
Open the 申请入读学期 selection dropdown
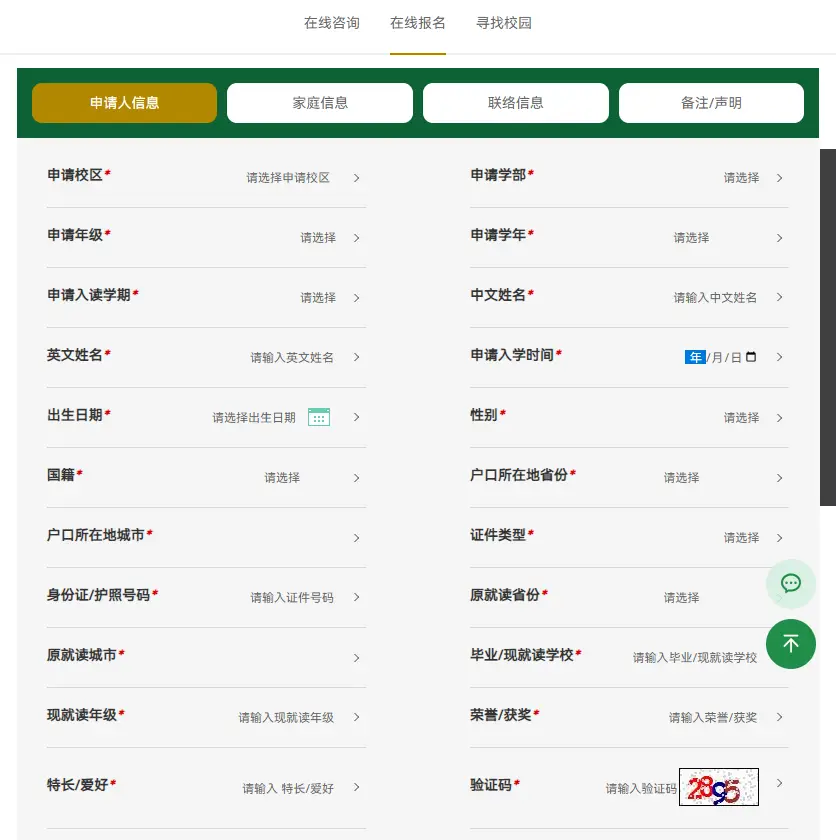pos(318,298)
